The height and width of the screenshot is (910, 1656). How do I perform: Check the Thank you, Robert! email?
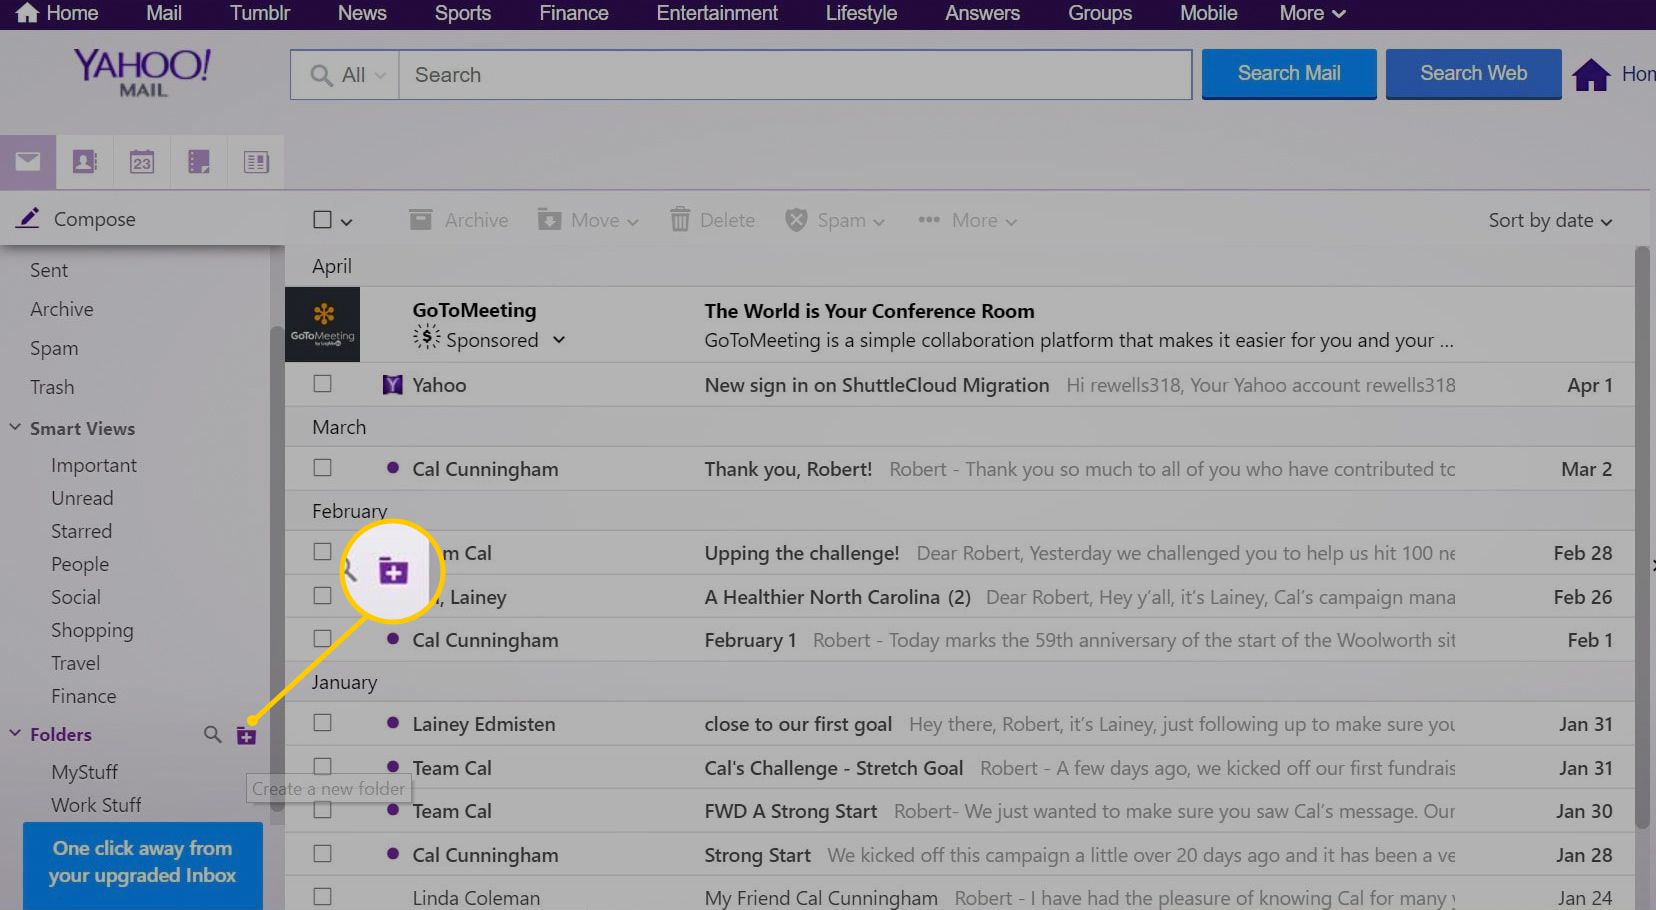(x=322, y=467)
